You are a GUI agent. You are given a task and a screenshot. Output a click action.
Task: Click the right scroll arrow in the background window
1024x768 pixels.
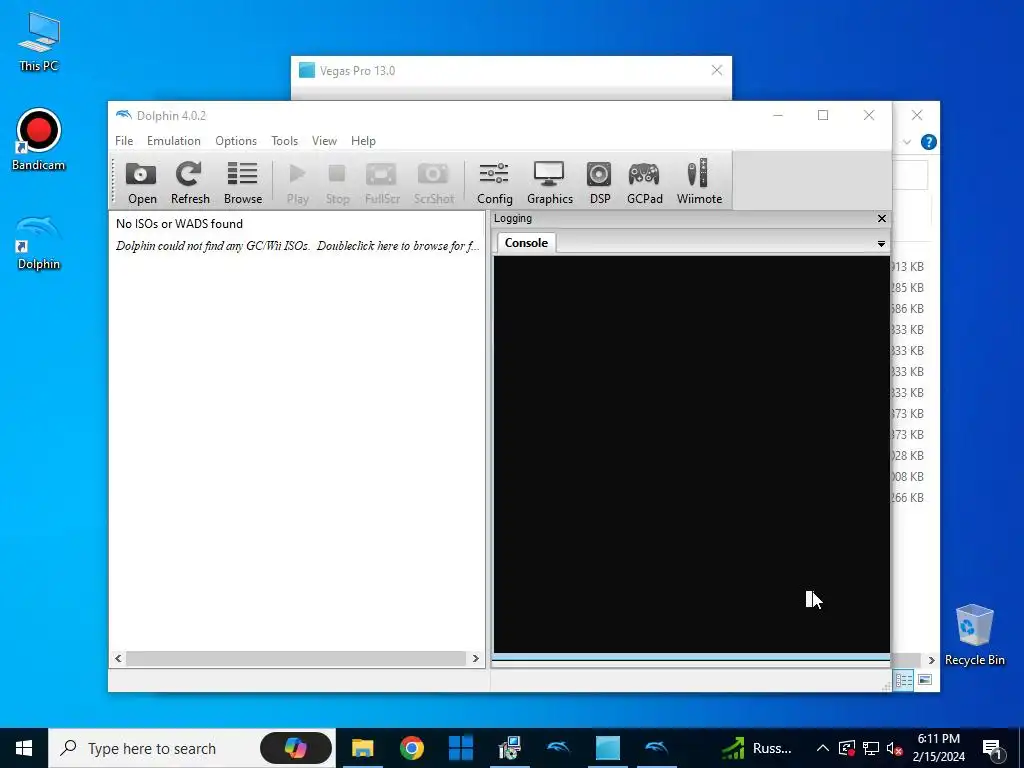pyautogui.click(x=931, y=660)
